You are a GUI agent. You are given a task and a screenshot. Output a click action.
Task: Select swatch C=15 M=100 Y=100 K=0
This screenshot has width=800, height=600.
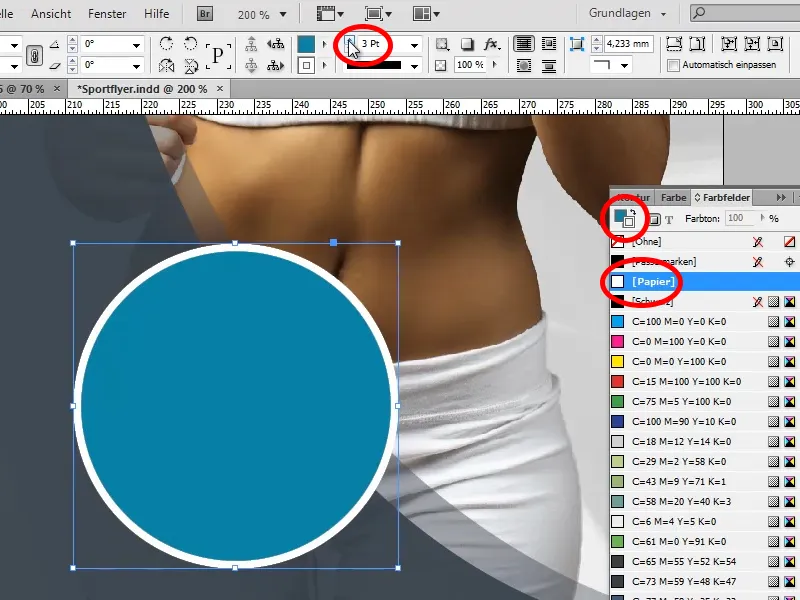pos(704,382)
